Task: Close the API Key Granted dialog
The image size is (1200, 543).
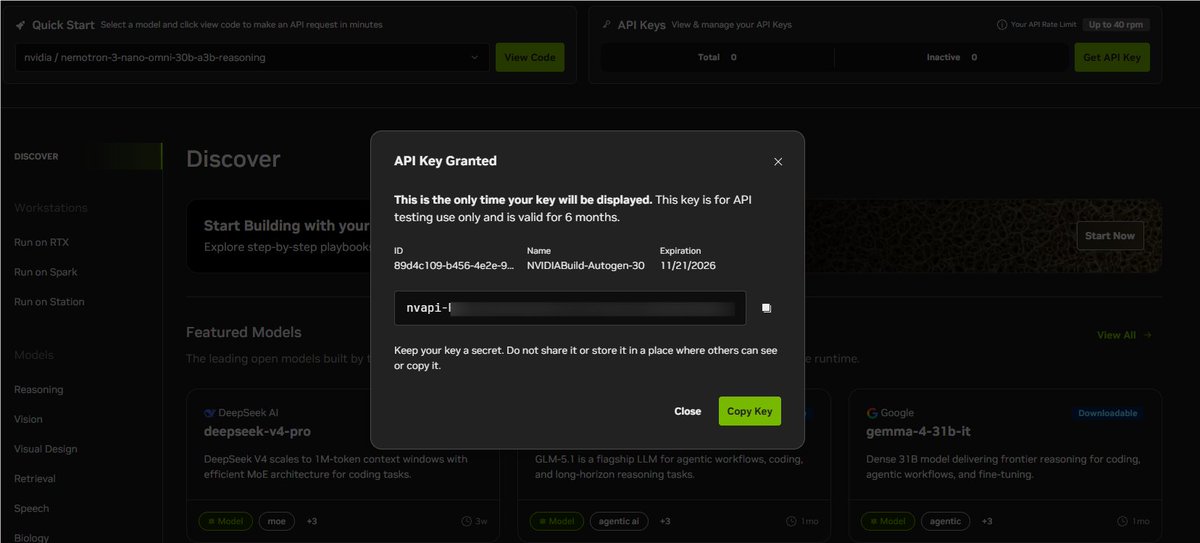Action: [778, 161]
